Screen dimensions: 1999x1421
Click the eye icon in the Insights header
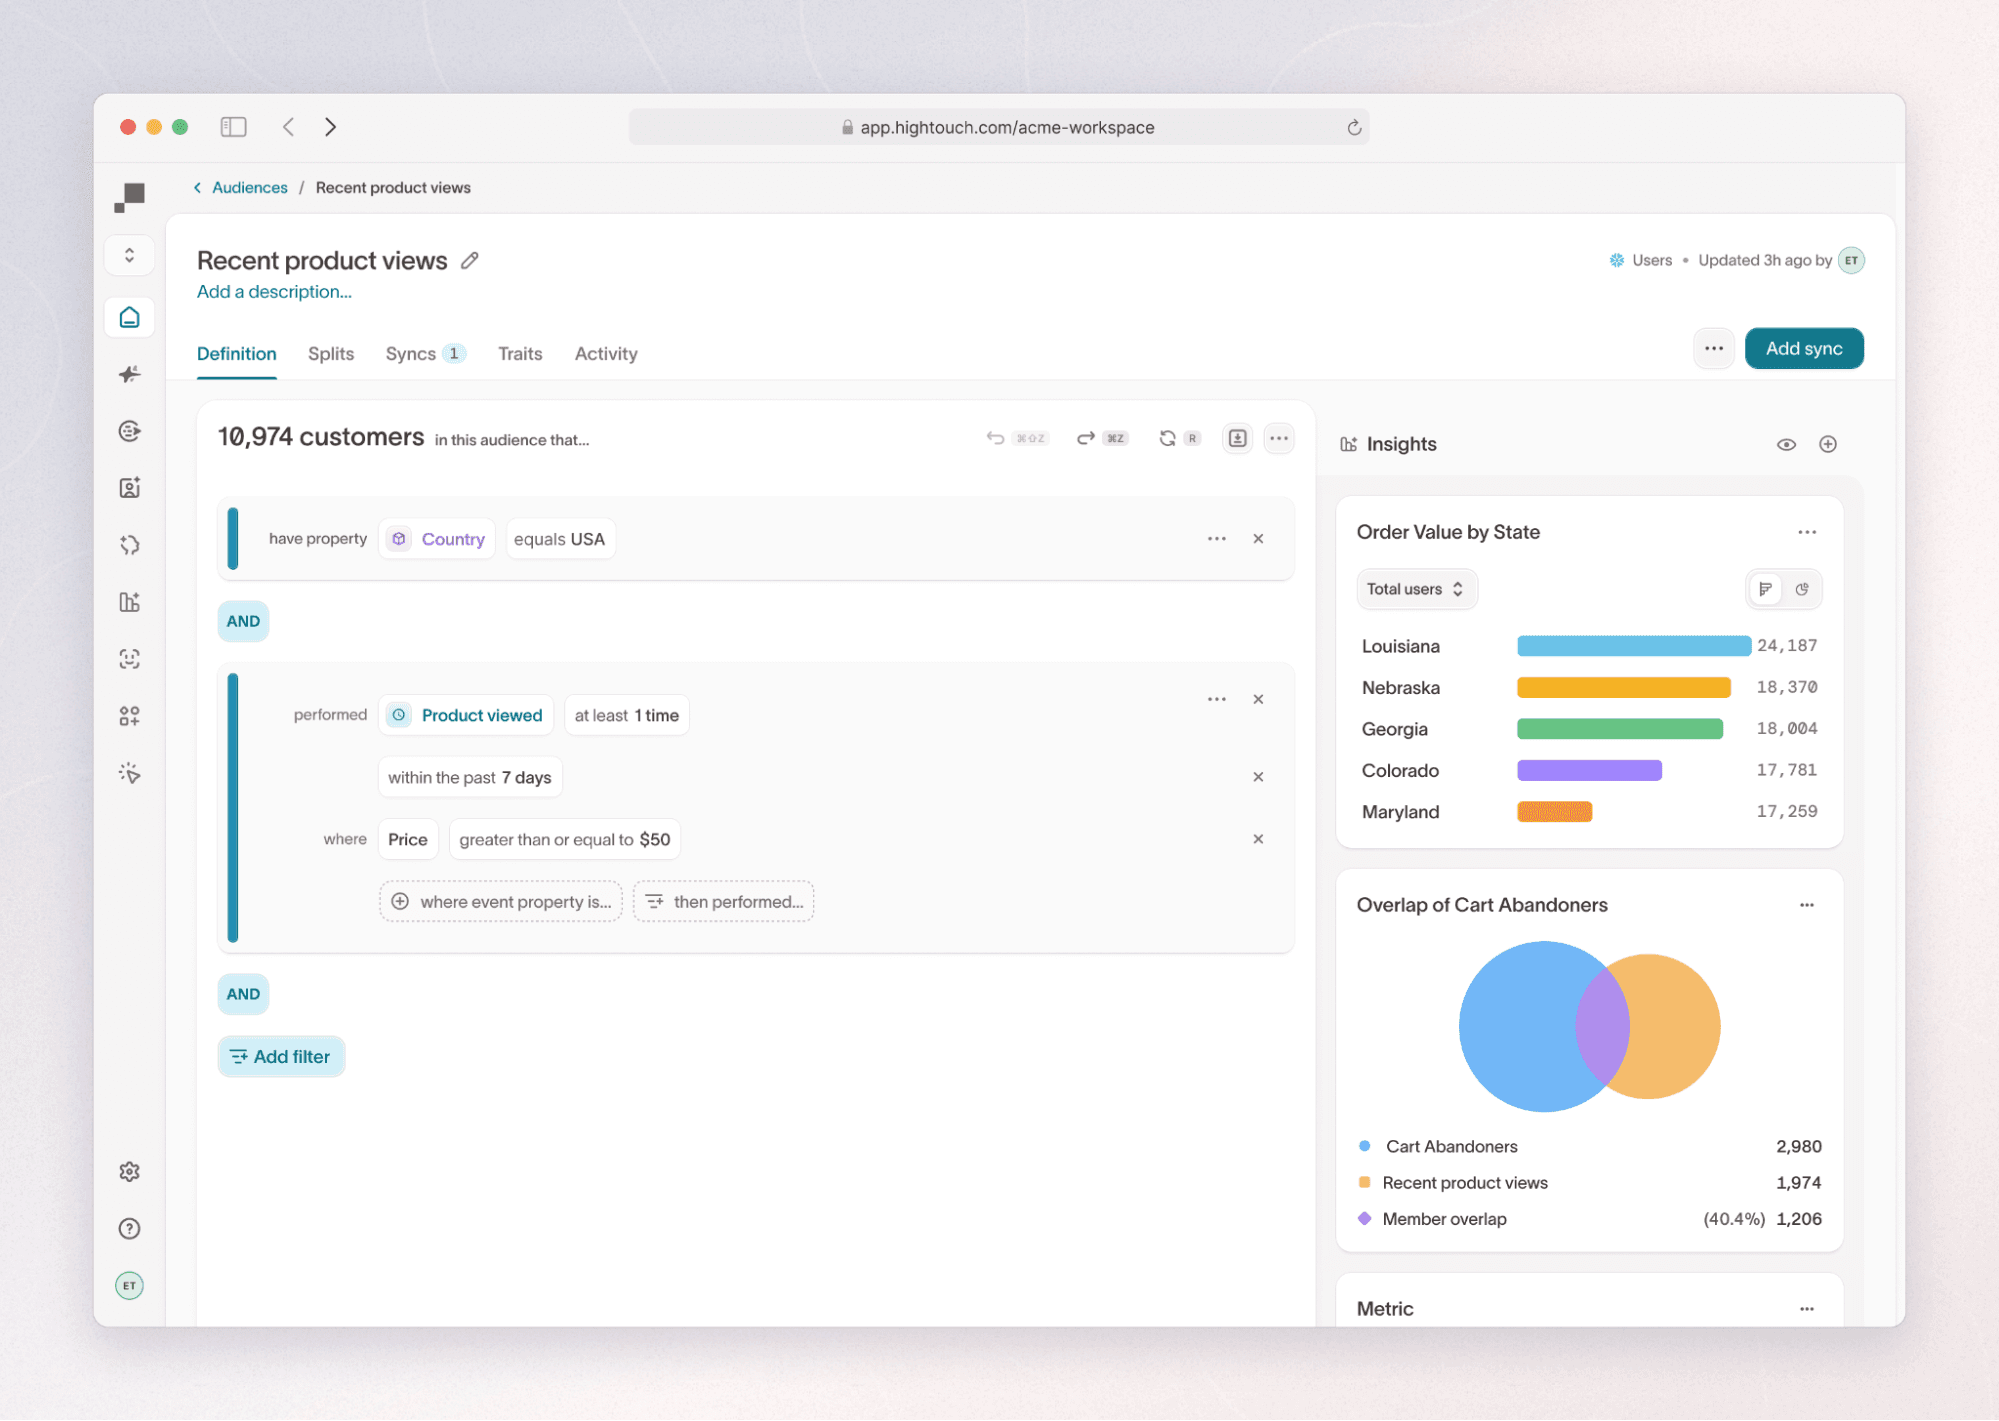pyautogui.click(x=1786, y=444)
